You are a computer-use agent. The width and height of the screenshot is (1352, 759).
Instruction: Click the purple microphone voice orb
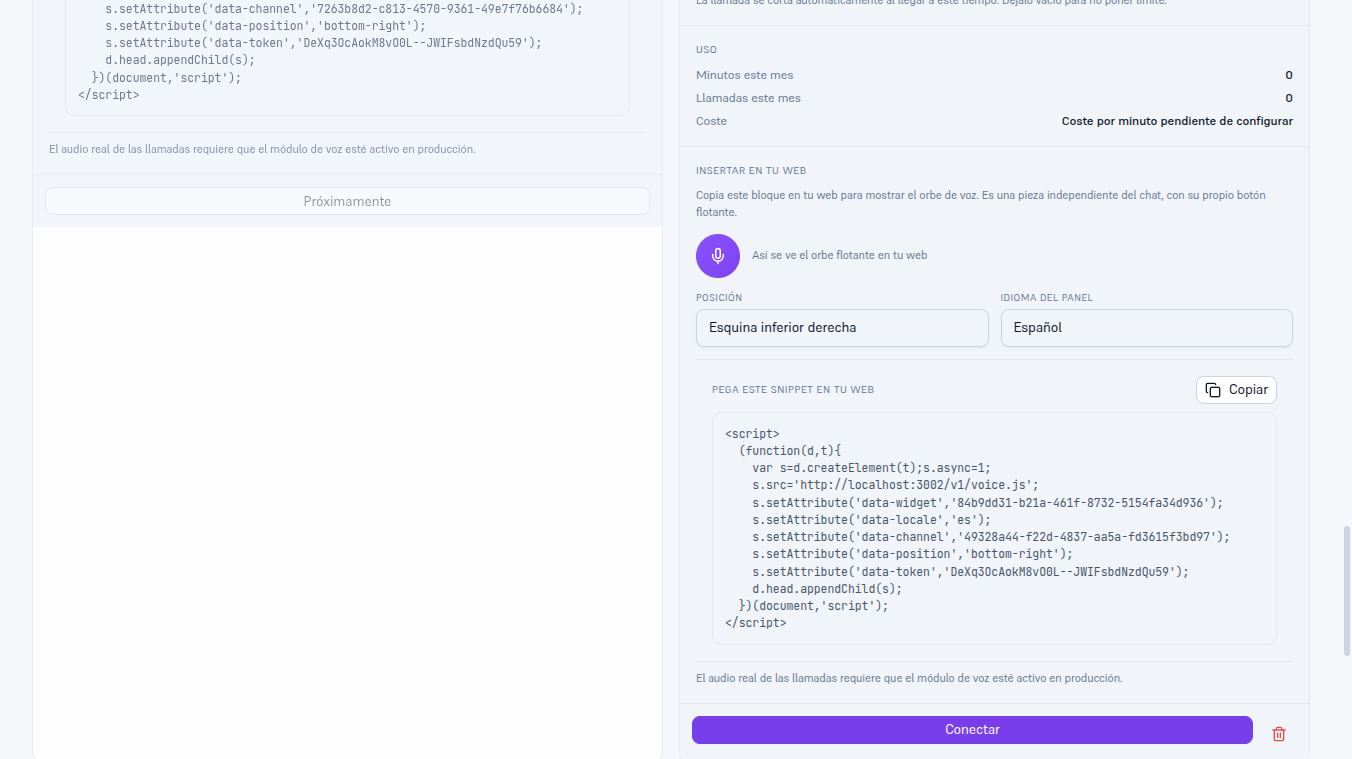(x=718, y=256)
